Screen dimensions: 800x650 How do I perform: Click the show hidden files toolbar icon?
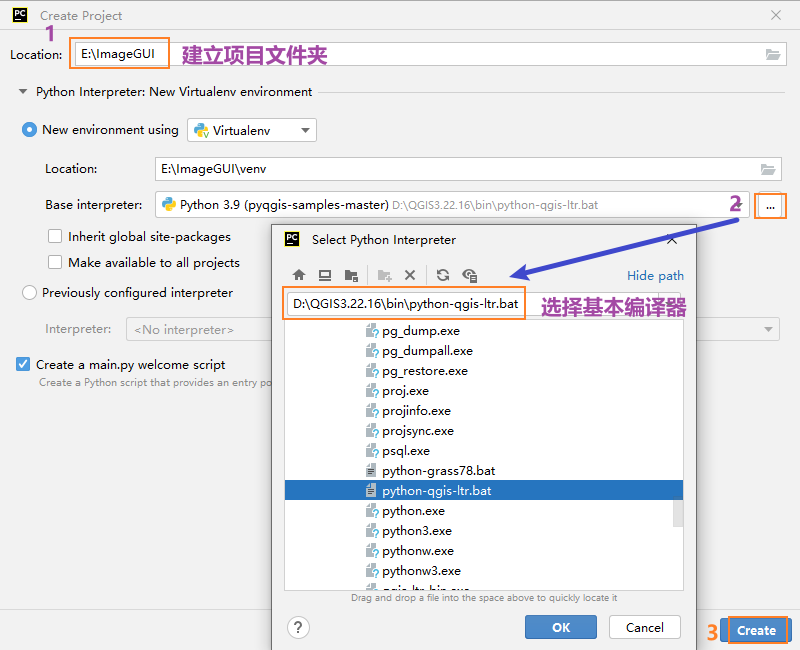coord(469,276)
